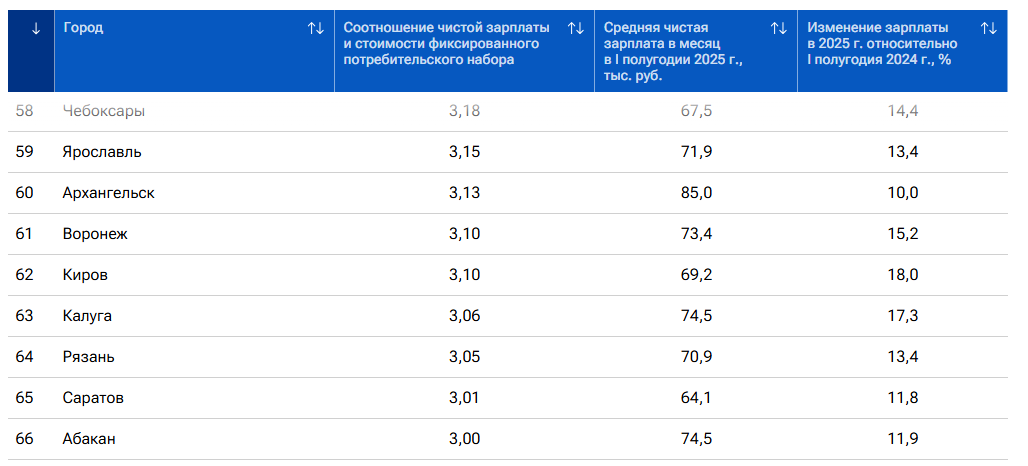Image resolution: width=1028 pixels, height=466 pixels.
Task: Select Калуга in the table
Action: 87,316
